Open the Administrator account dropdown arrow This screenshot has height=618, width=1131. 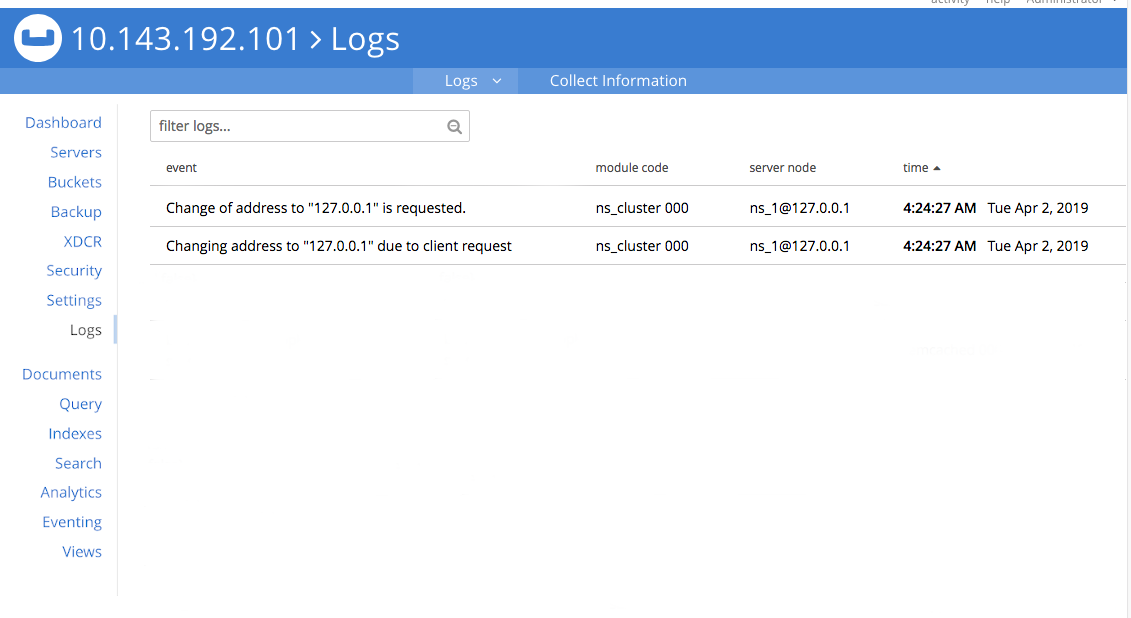pyautogui.click(x=1115, y=3)
